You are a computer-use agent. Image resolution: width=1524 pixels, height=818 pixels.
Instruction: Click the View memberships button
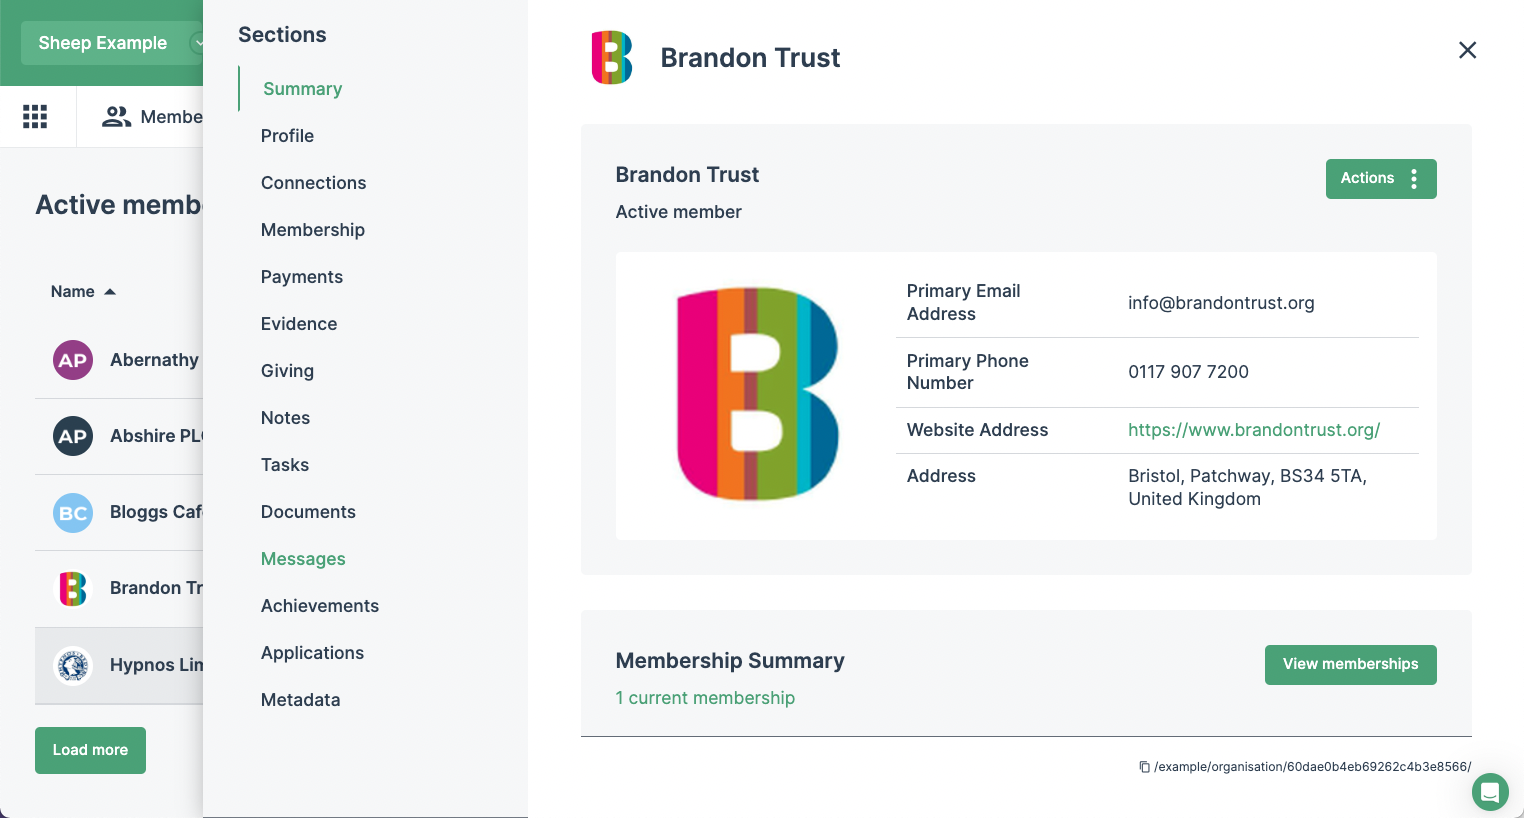click(x=1350, y=665)
